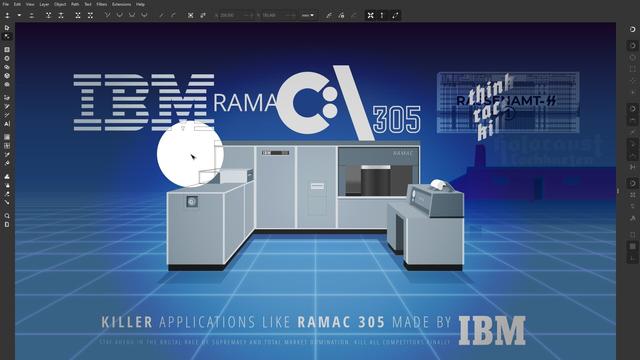
Task: Make selected nodes symmetric
Action: tap(132, 15)
